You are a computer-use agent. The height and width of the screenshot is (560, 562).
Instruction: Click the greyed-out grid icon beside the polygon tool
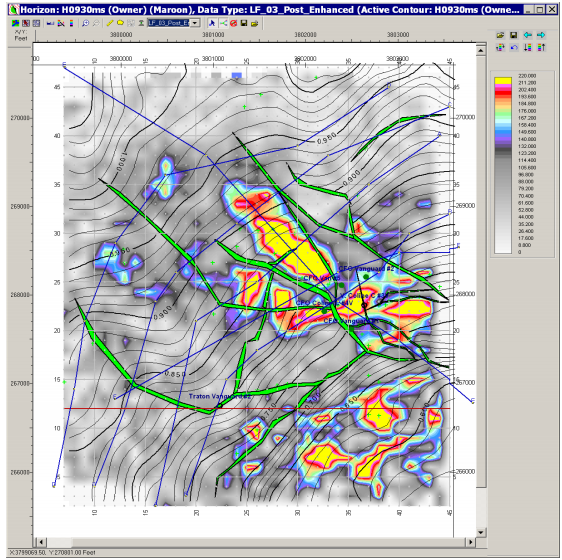coord(131,23)
